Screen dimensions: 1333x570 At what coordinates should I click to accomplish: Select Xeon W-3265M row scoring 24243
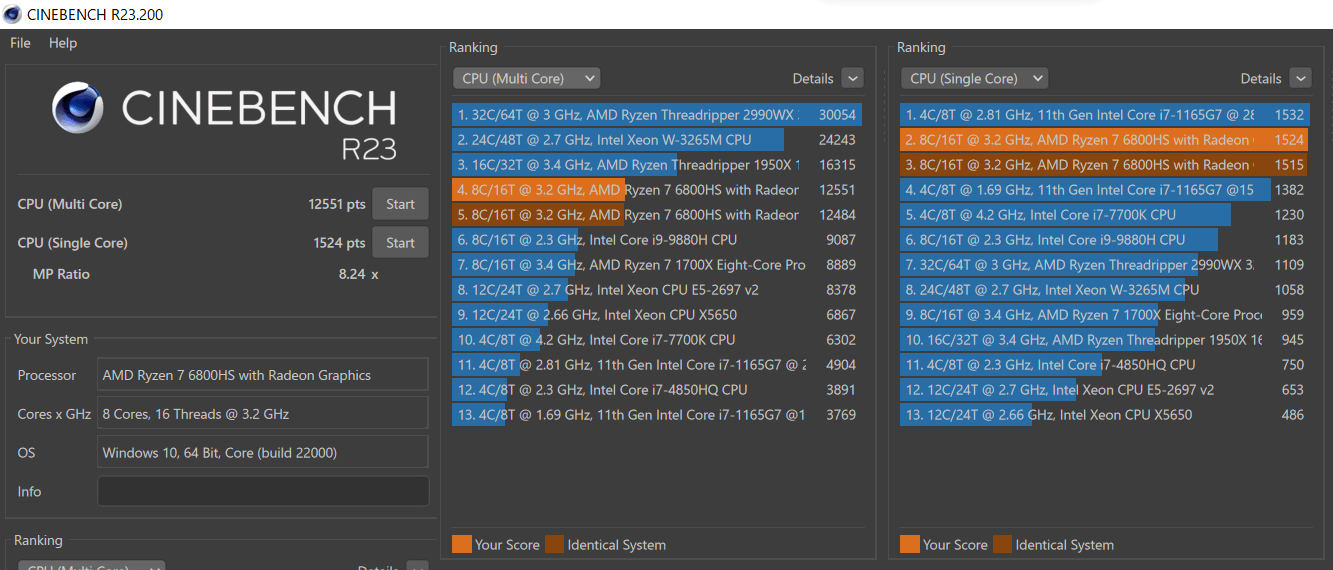[657, 140]
